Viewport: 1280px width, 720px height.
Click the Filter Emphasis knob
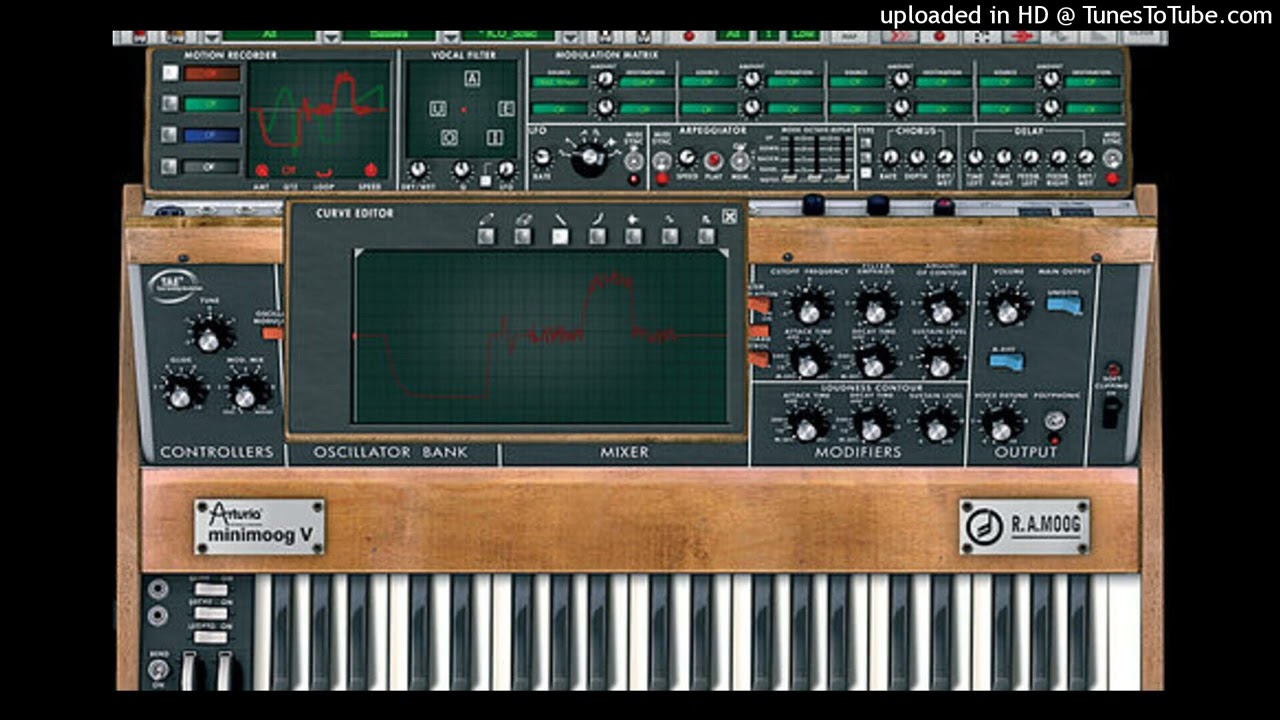(x=876, y=307)
